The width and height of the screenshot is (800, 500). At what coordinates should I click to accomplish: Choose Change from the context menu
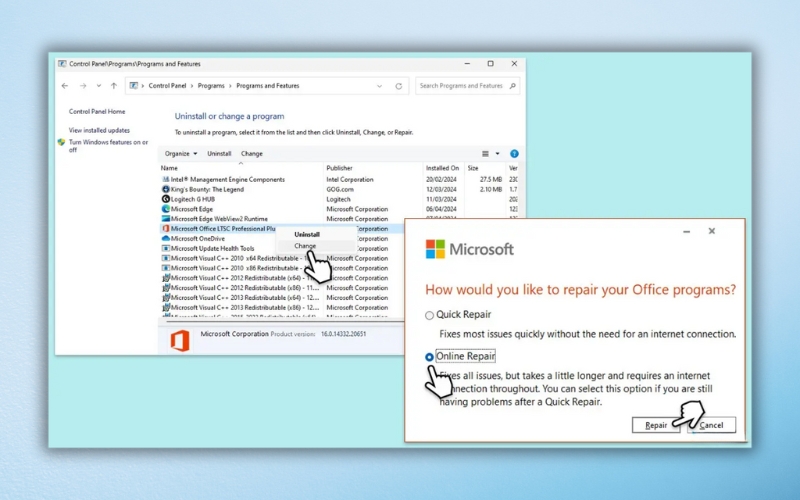305,246
